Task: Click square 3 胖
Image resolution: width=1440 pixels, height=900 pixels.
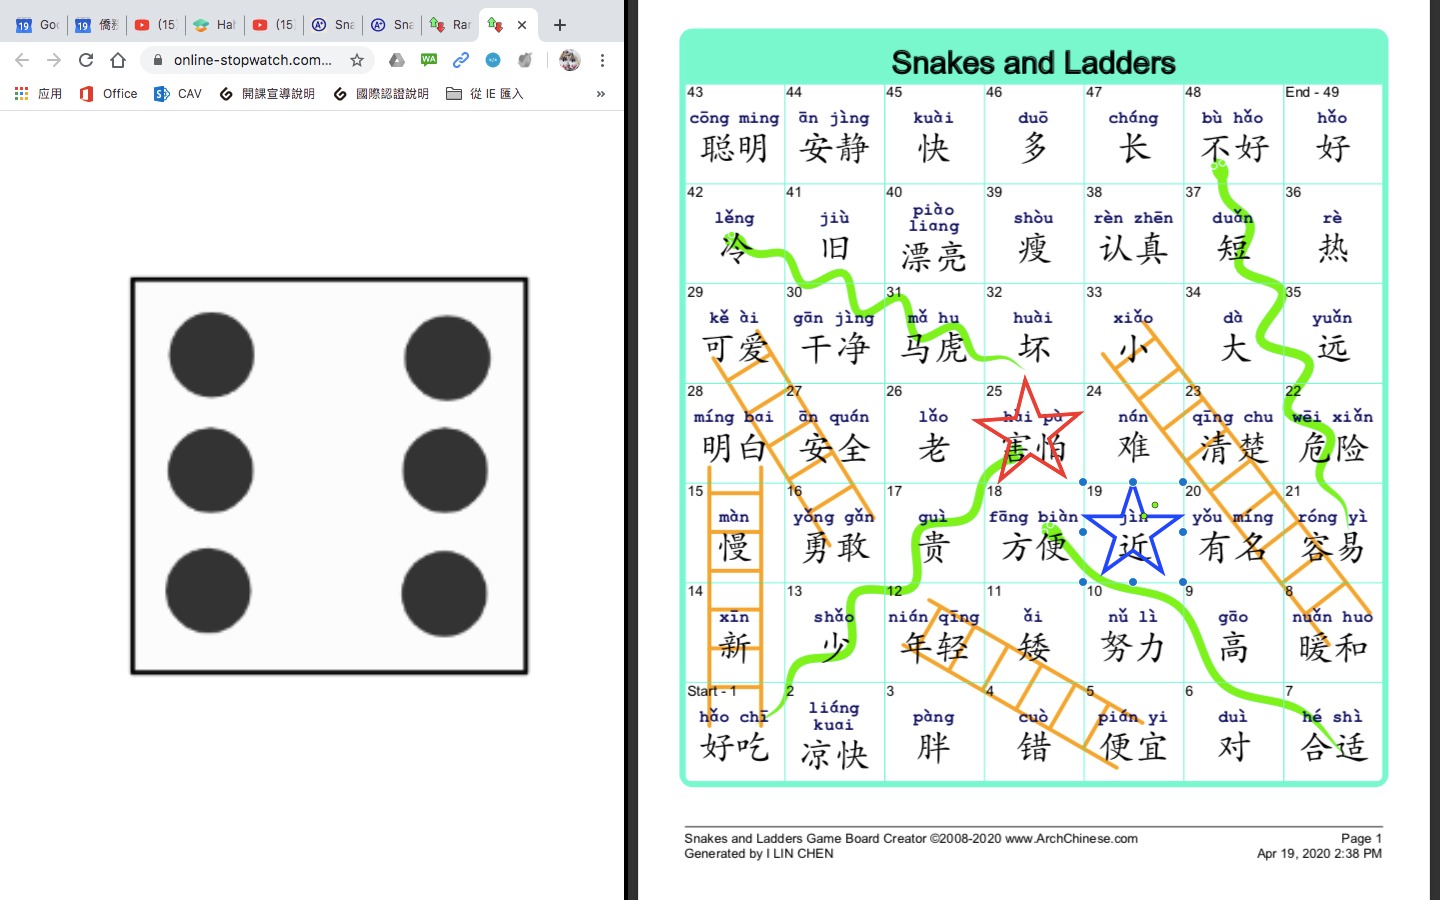Action: click(x=934, y=733)
